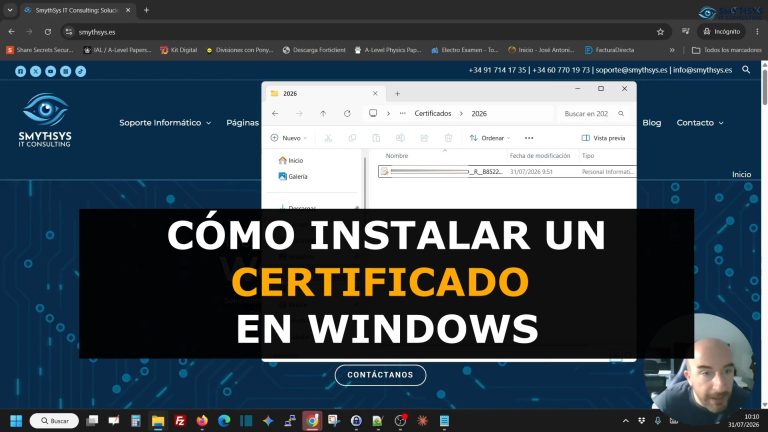
Task: Click the Windows taskbar Buscar box
Action: pos(54,421)
